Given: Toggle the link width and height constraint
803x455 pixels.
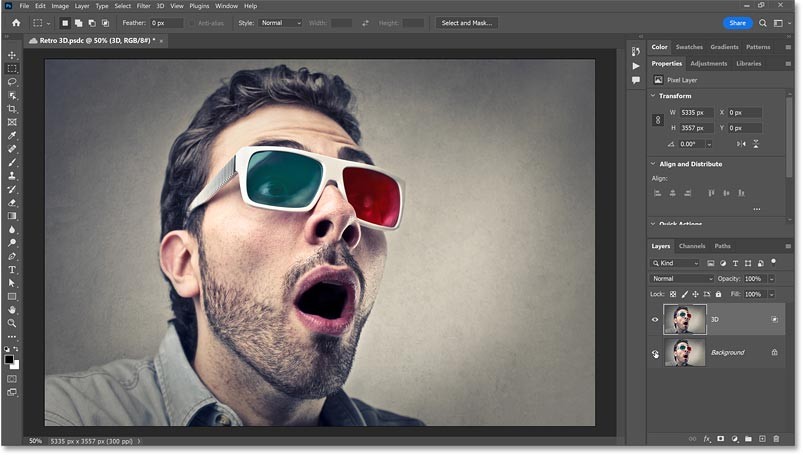Looking at the screenshot, I should pyautogui.click(x=657, y=120).
